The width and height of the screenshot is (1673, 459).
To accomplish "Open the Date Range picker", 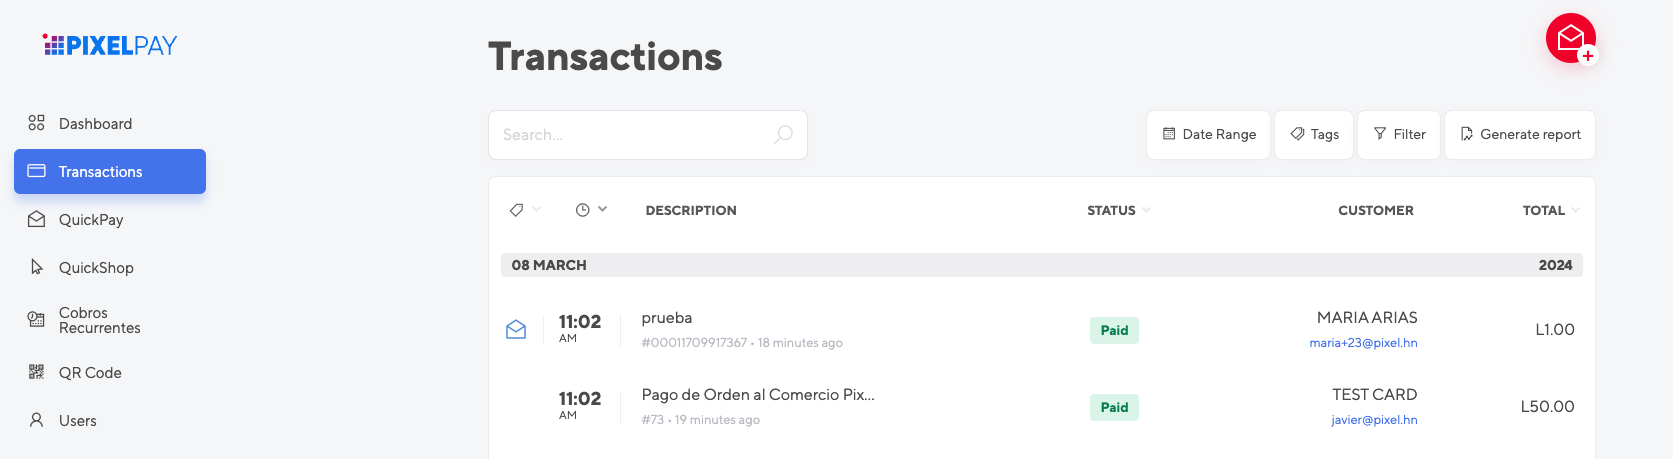I will pyautogui.click(x=1209, y=134).
